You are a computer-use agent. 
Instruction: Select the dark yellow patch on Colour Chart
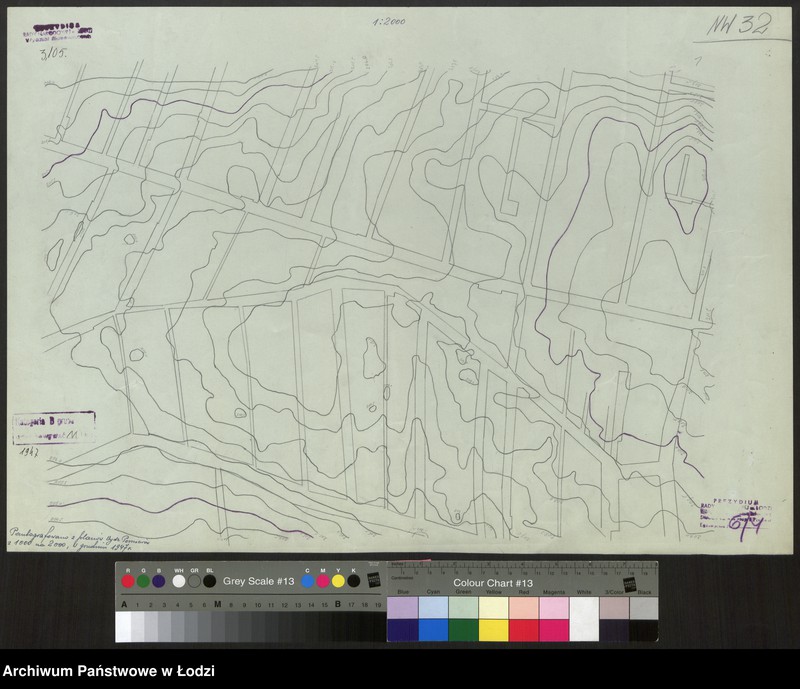click(x=493, y=630)
